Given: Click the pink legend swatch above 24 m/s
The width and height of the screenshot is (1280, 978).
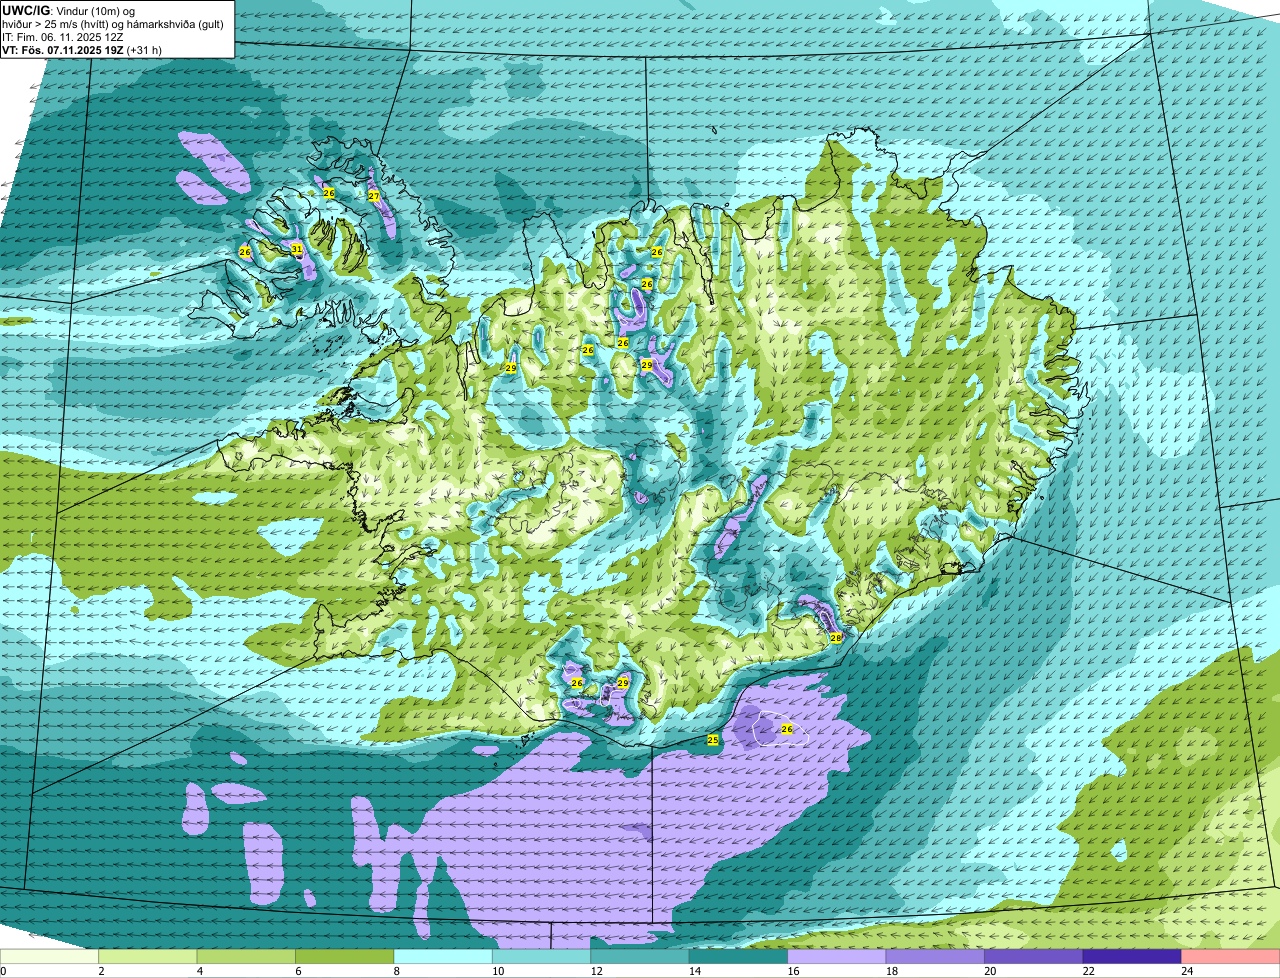Looking at the screenshot, I should (x=1231, y=957).
